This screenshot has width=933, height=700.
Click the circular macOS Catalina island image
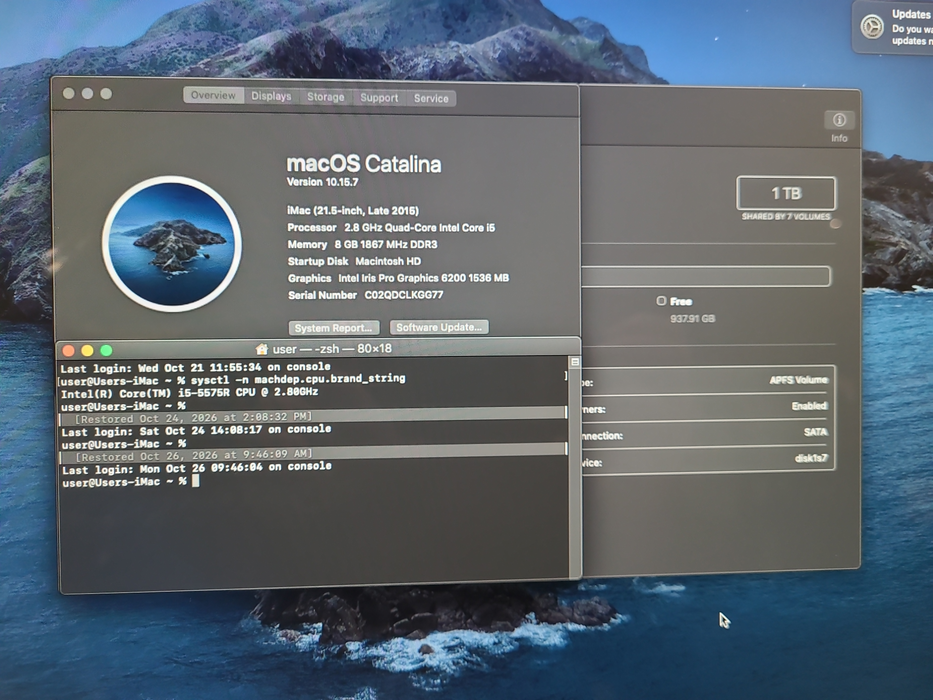[x=172, y=243]
